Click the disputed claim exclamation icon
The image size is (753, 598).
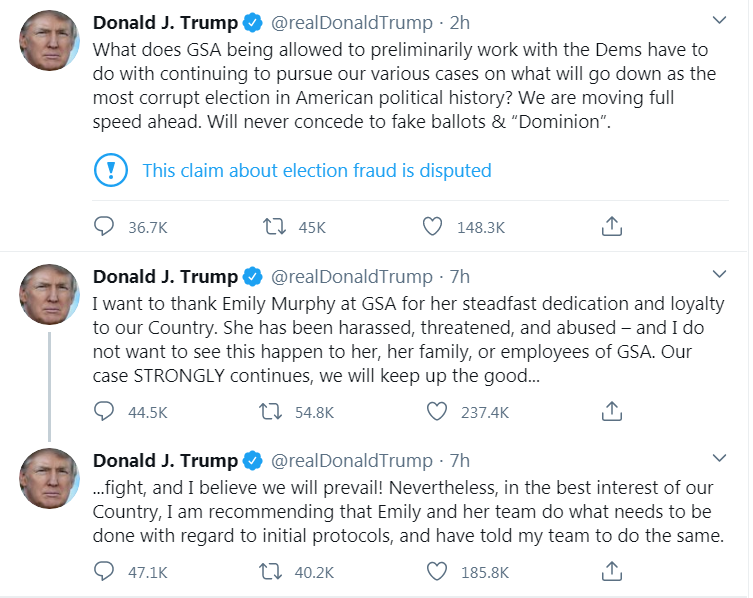click(109, 170)
